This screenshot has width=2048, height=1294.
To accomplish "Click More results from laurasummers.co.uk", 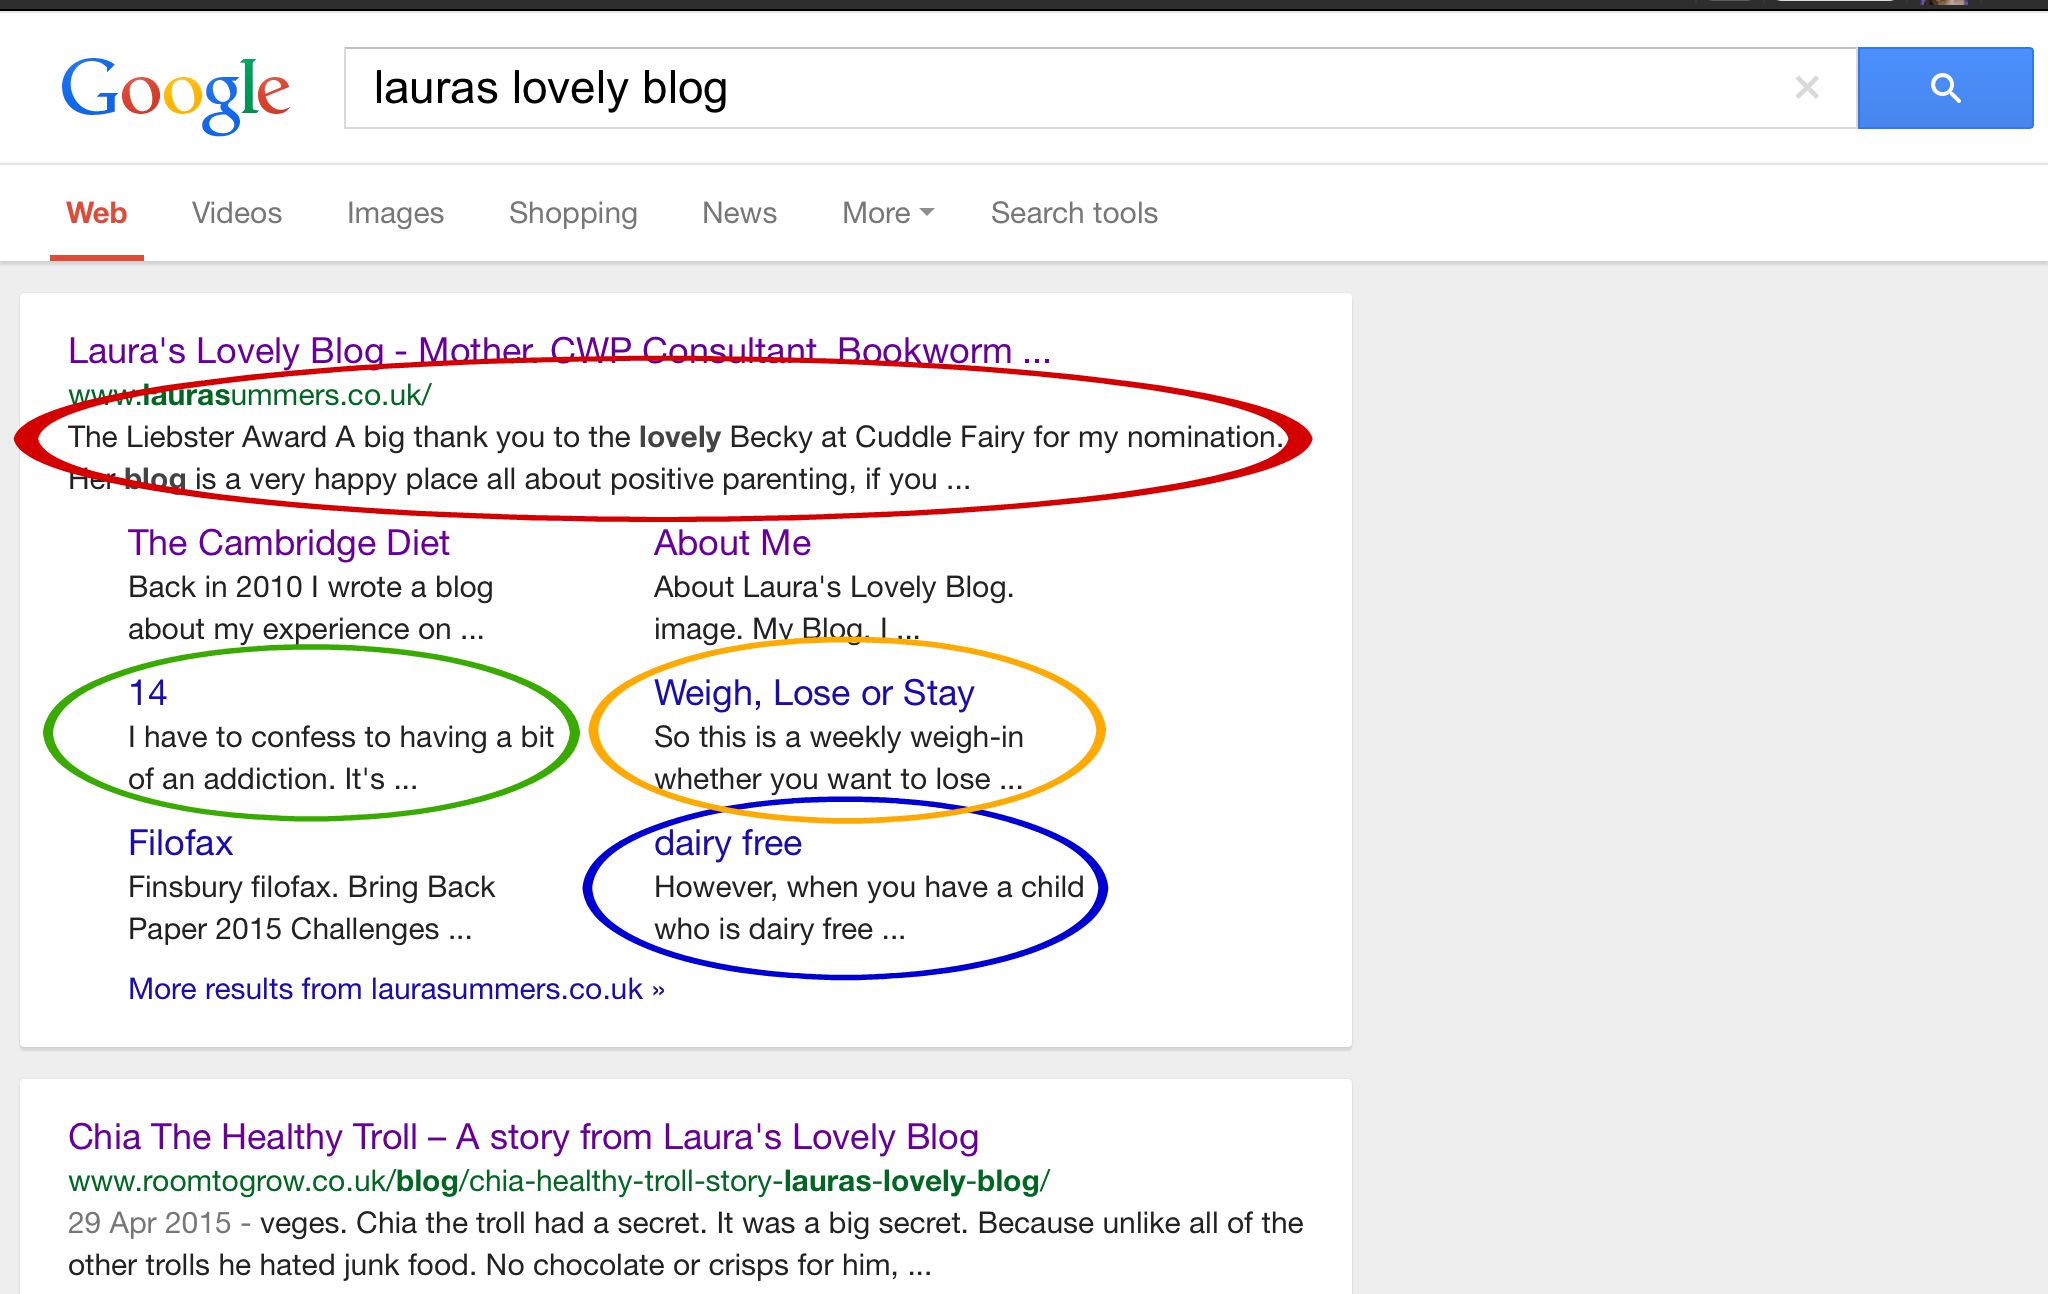I will [x=396, y=989].
